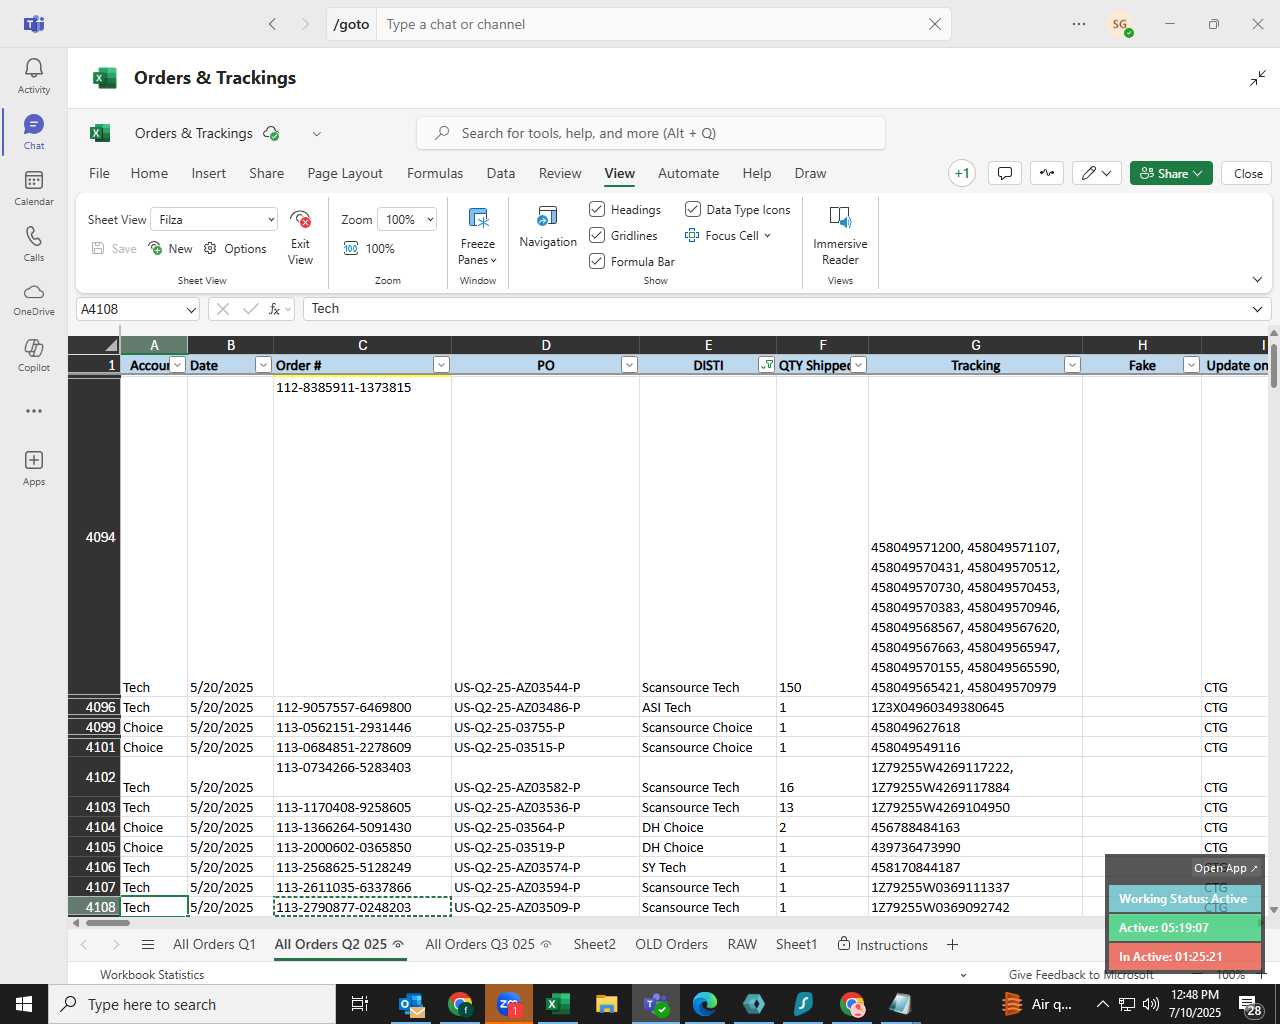This screenshot has width=1280, height=1024.
Task: Open the workbook title dropdown arrow
Action: tap(316, 134)
